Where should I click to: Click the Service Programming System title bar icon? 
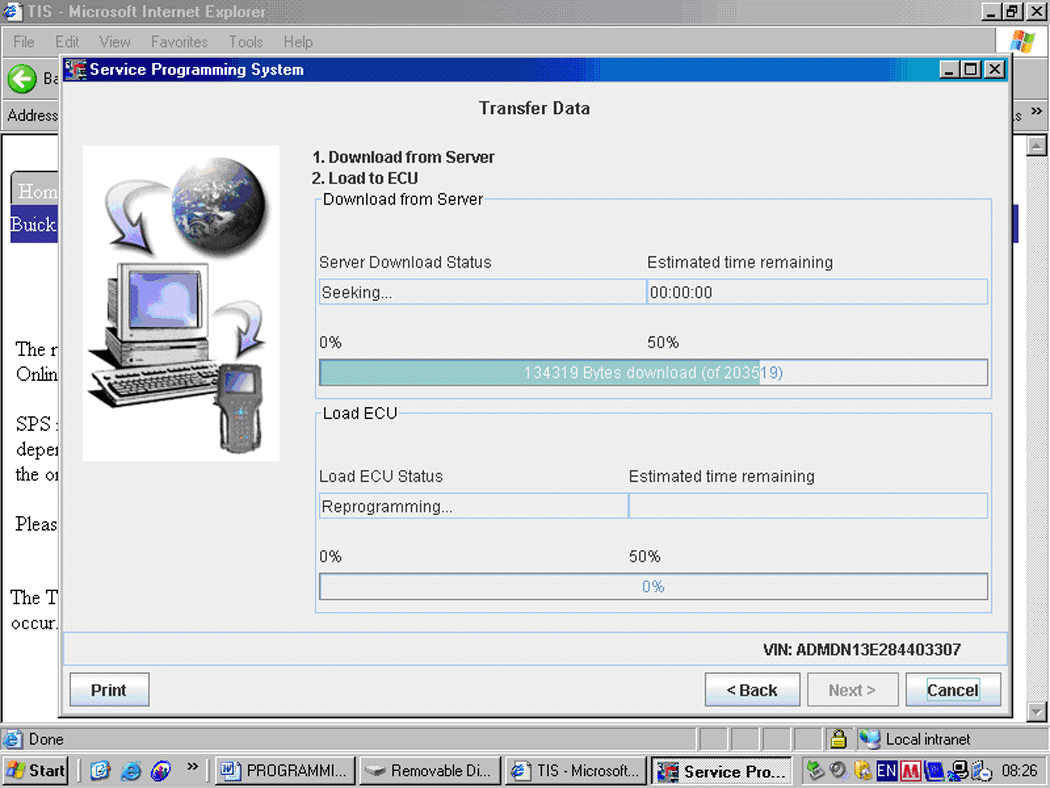pyautogui.click(x=76, y=70)
